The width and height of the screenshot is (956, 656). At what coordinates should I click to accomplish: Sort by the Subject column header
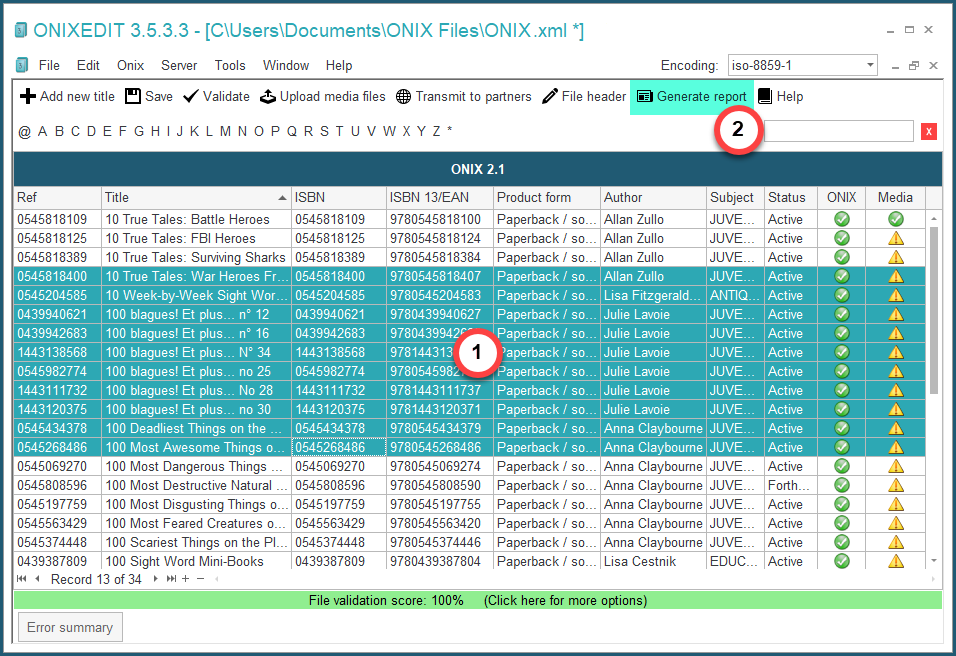pos(735,197)
